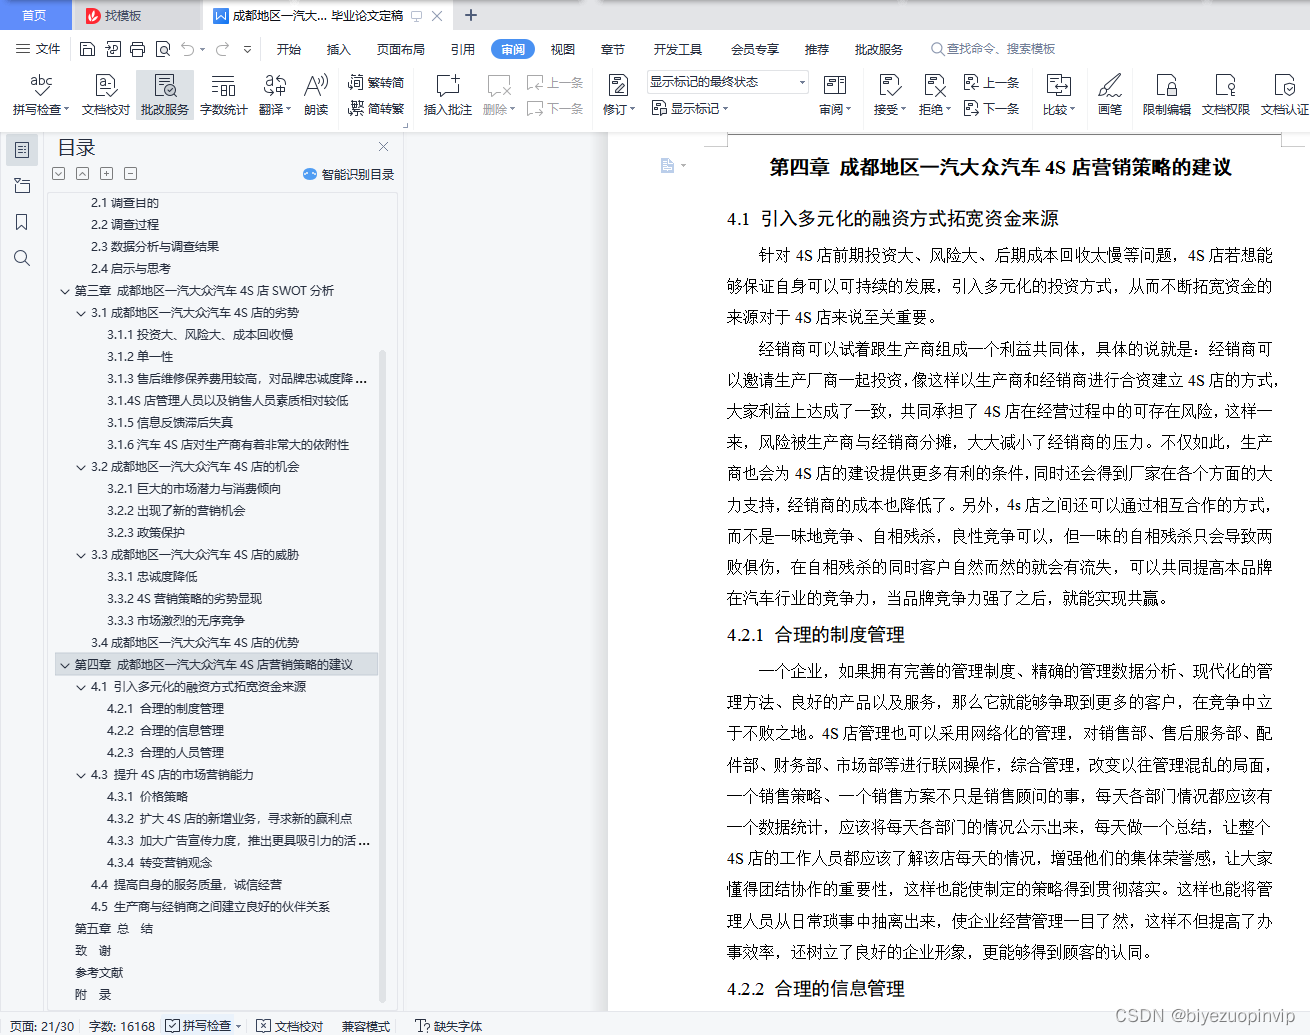This screenshot has height=1035, width=1310.
Task: Toggle 修订 track changes button
Action: click(618, 95)
